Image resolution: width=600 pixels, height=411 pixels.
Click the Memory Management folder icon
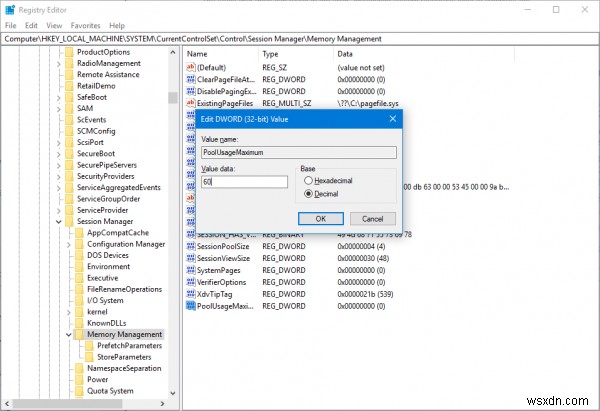[x=79, y=334]
